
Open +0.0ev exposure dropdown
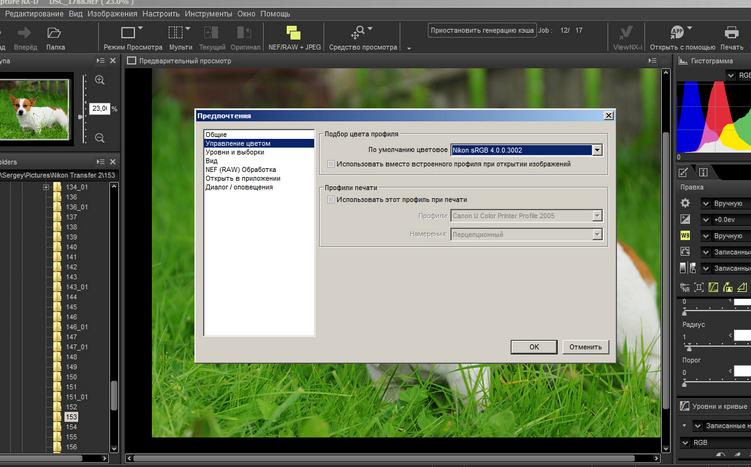point(705,219)
